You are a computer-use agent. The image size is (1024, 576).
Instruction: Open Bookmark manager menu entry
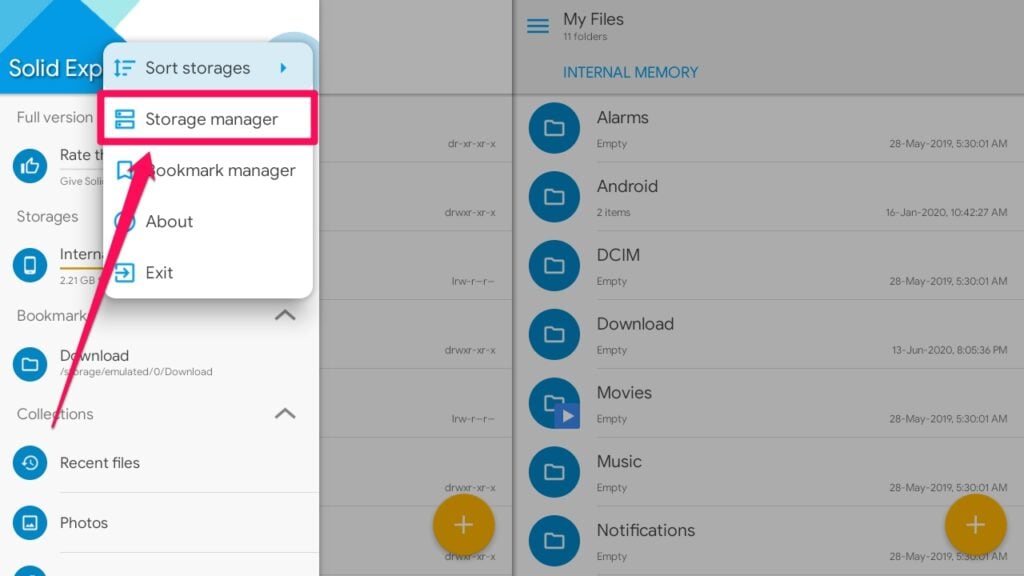tap(208, 170)
